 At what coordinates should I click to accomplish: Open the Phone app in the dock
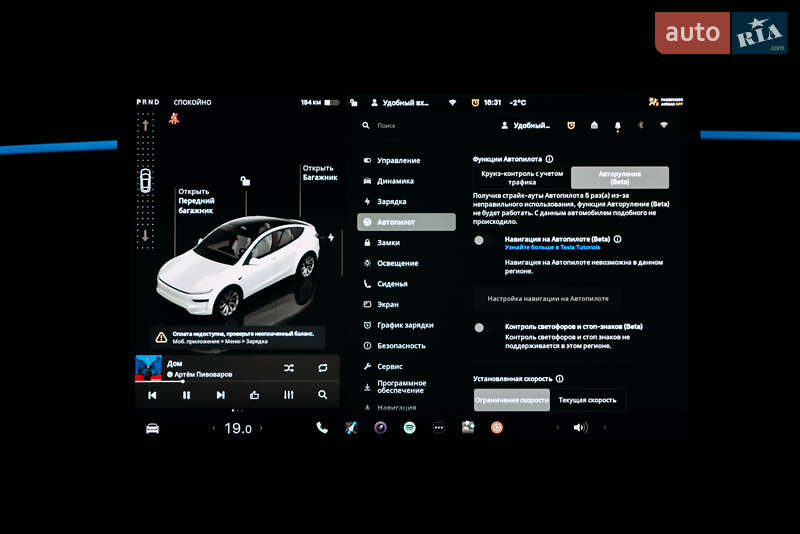click(x=322, y=427)
